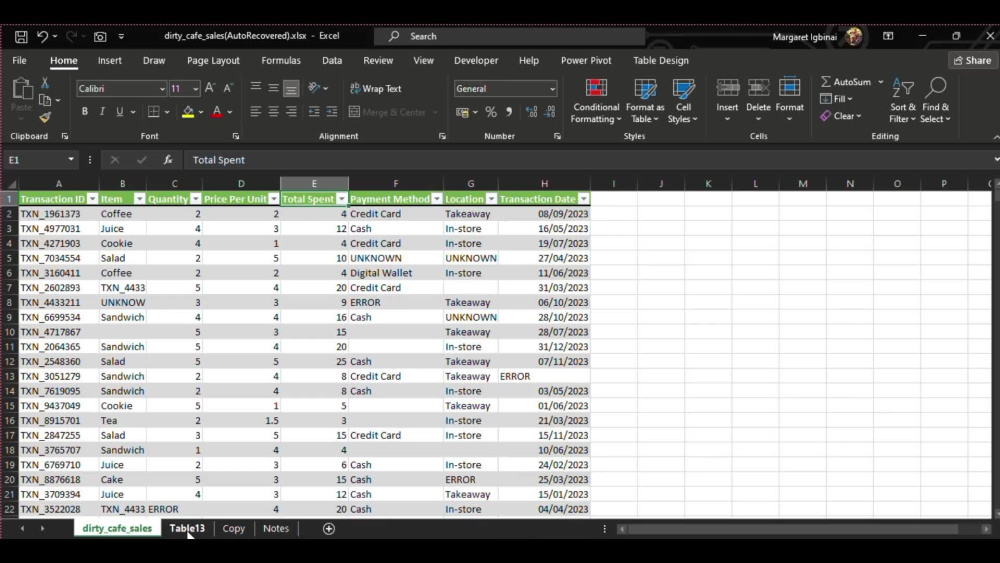This screenshot has height=563, width=1000.
Task: Add a new sheet with plus icon
Action: pos(328,529)
